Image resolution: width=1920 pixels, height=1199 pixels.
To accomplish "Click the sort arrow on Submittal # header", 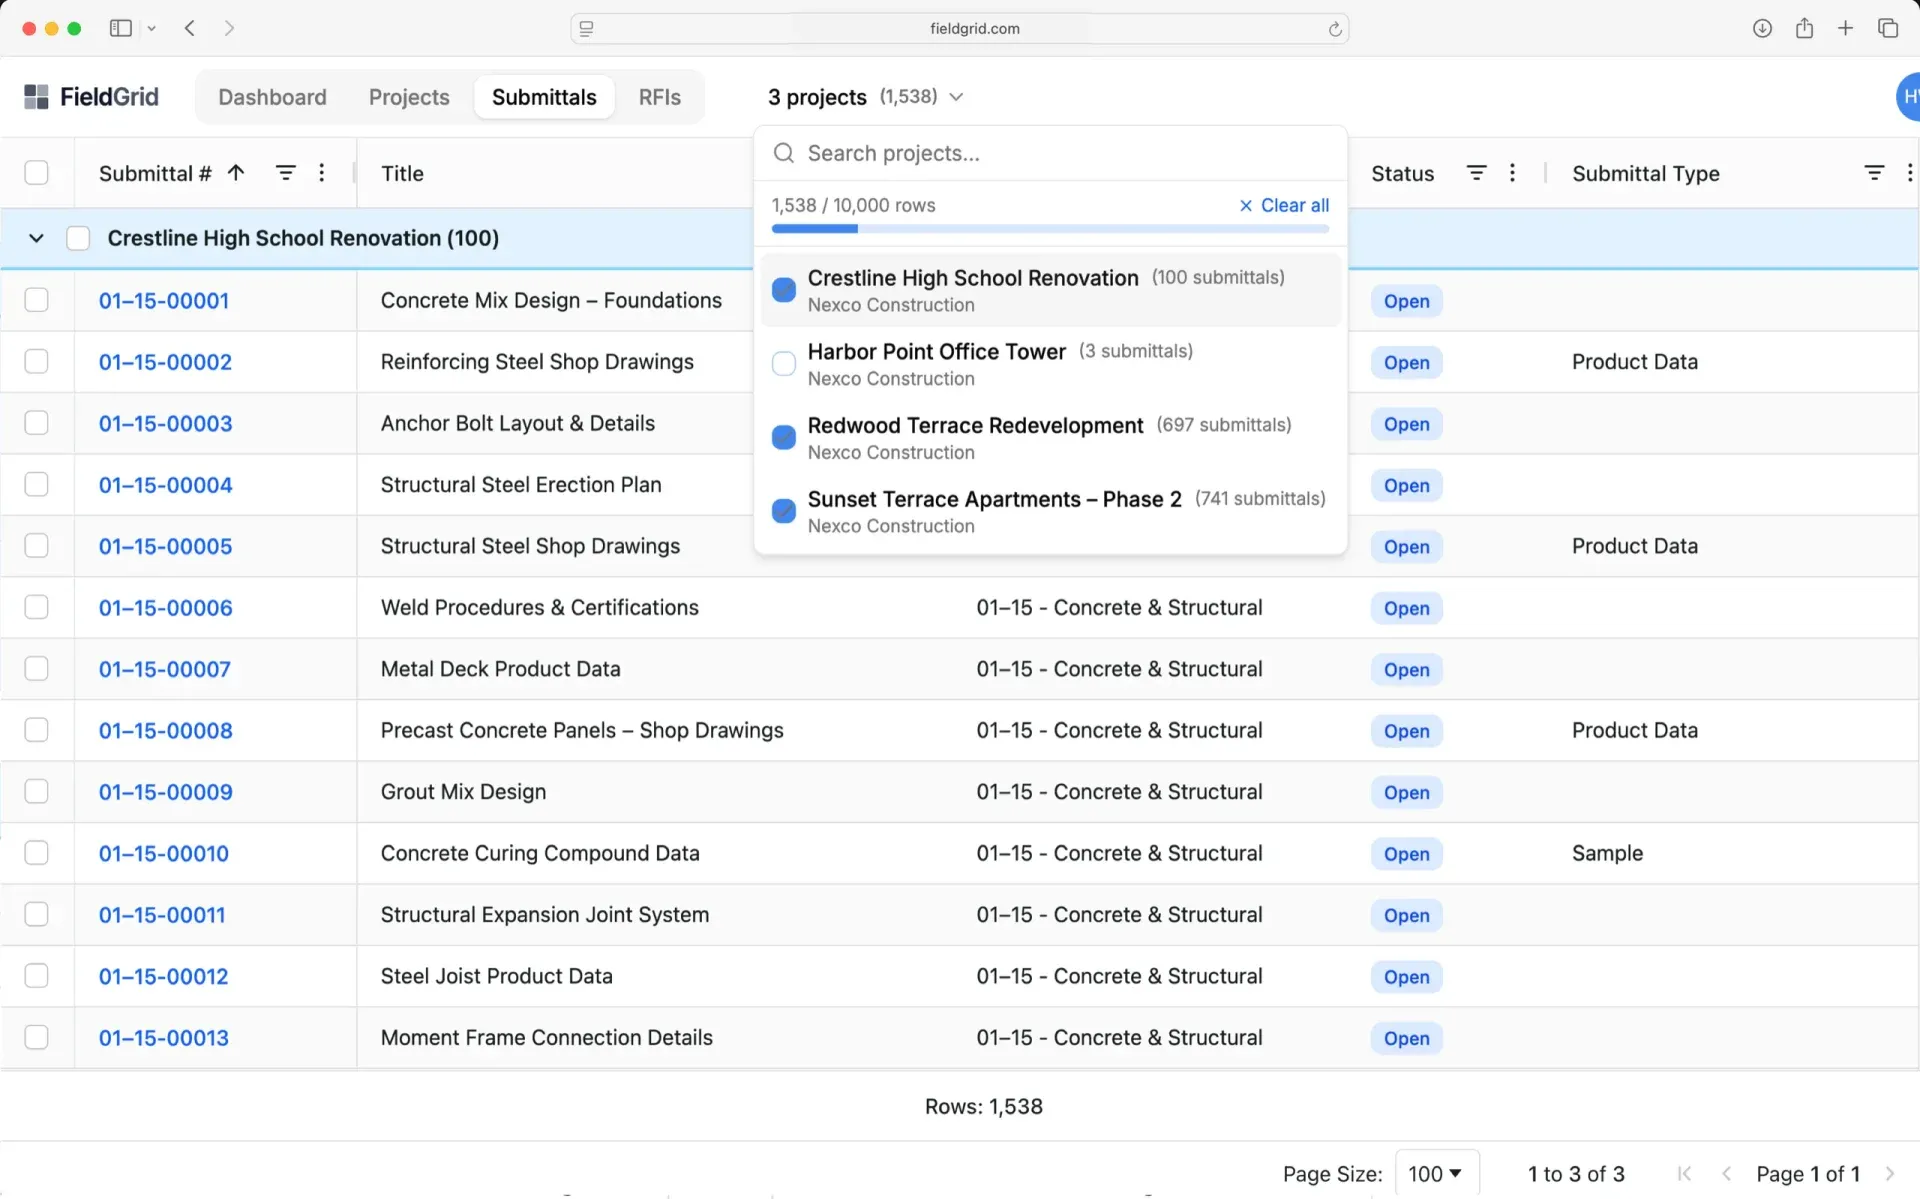I will [x=236, y=172].
